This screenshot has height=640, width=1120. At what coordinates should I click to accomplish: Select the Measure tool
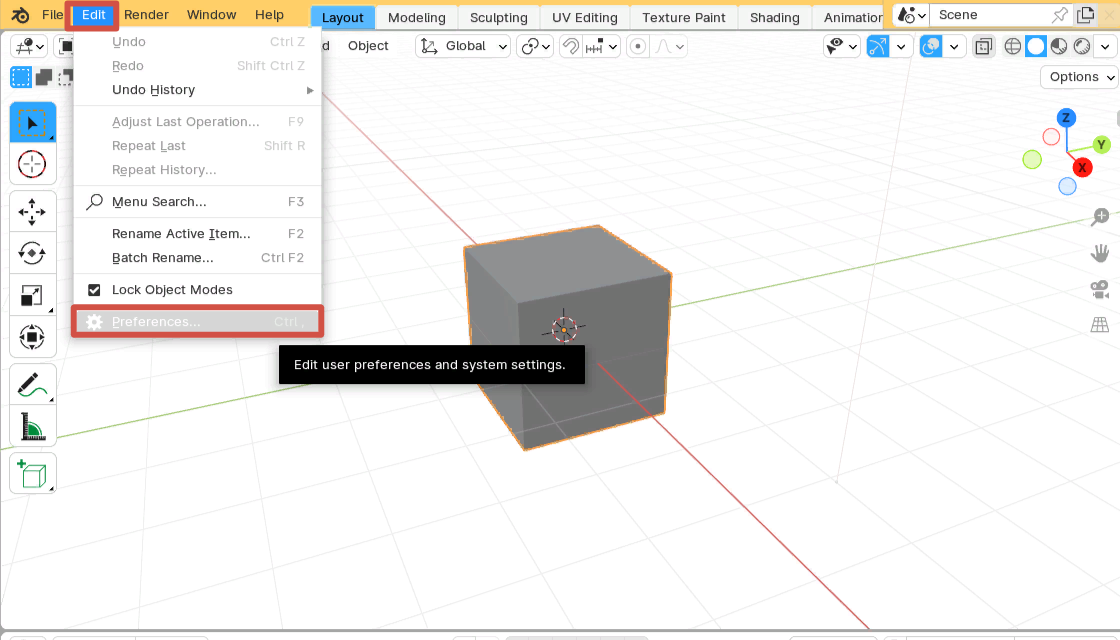point(32,426)
